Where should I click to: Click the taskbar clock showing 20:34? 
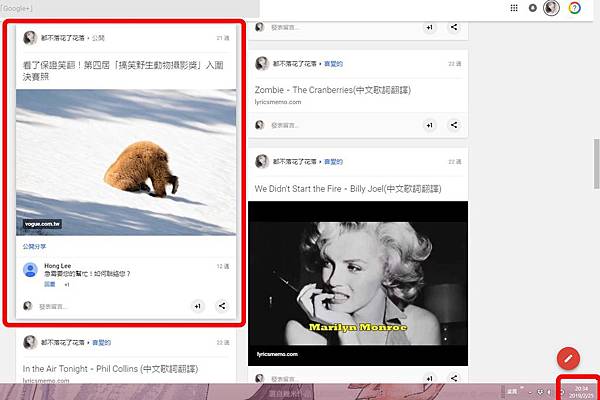point(581,392)
